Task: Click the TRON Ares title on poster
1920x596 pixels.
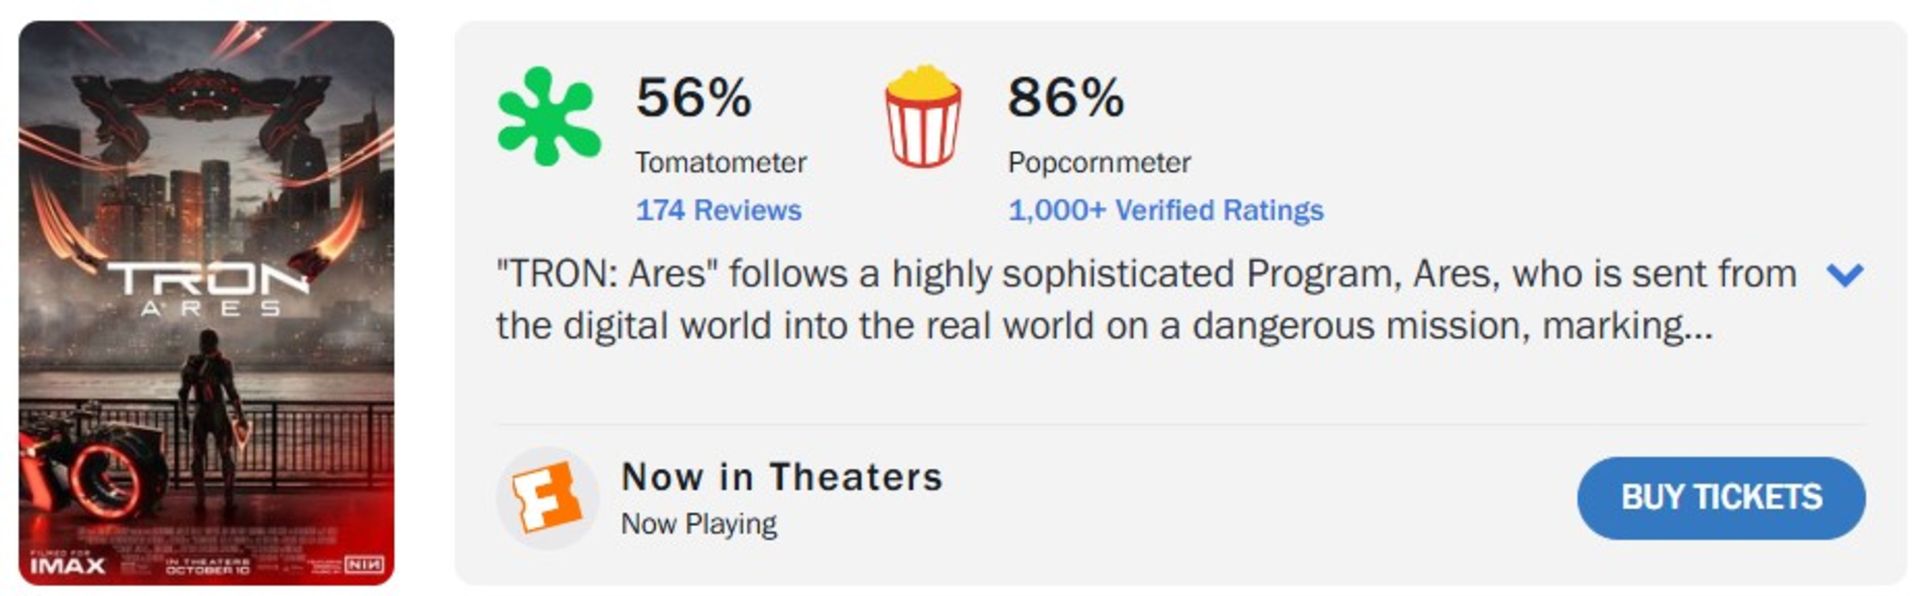Action: (x=208, y=289)
